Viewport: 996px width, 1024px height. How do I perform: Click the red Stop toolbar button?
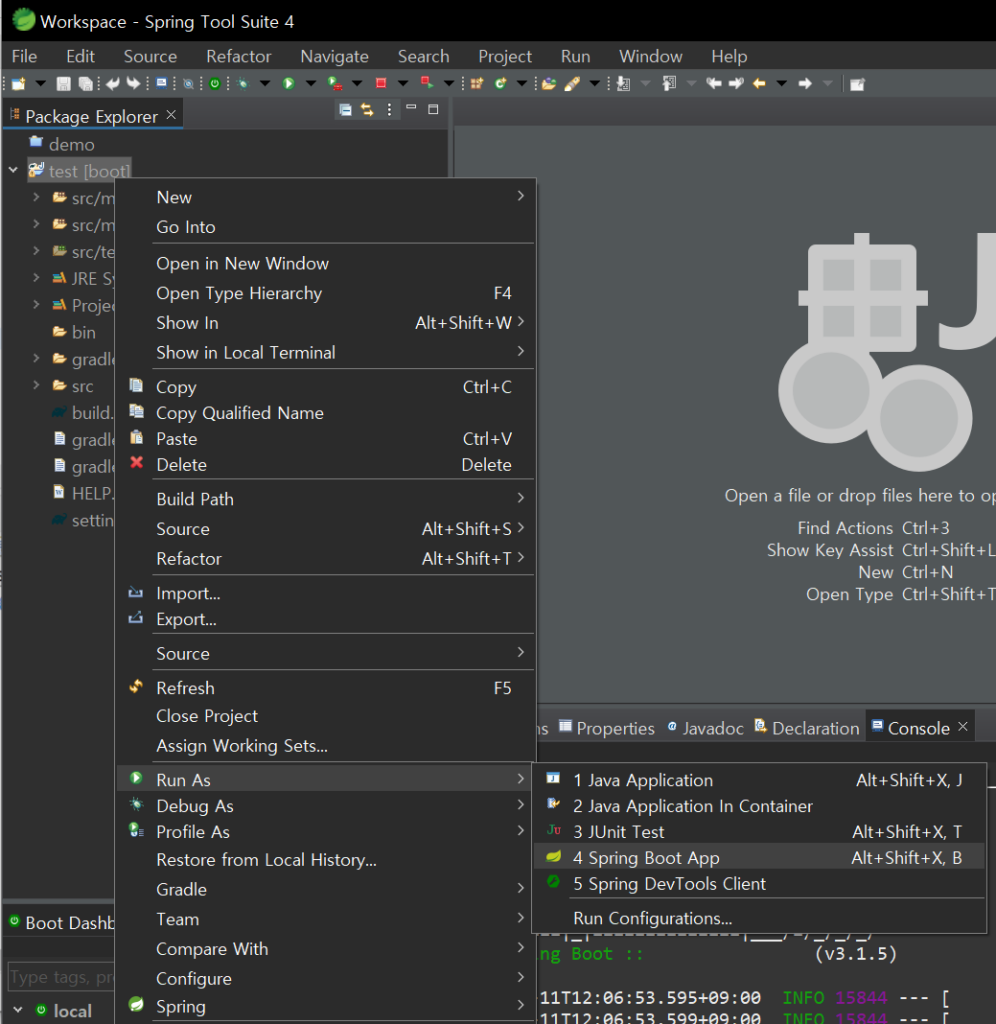[381, 84]
